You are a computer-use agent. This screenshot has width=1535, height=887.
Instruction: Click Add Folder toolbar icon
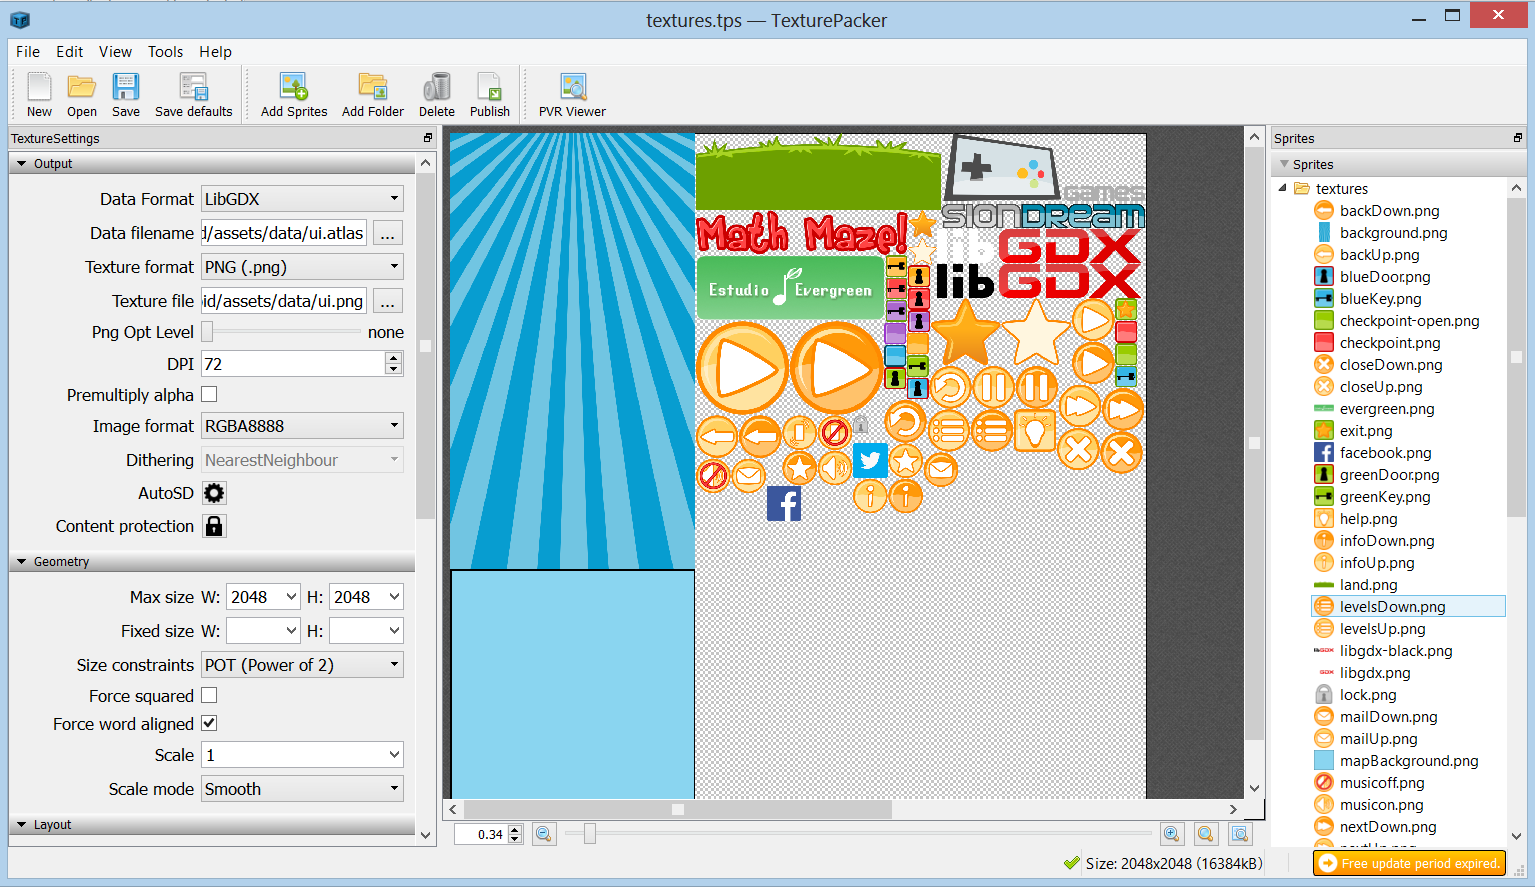point(373,95)
